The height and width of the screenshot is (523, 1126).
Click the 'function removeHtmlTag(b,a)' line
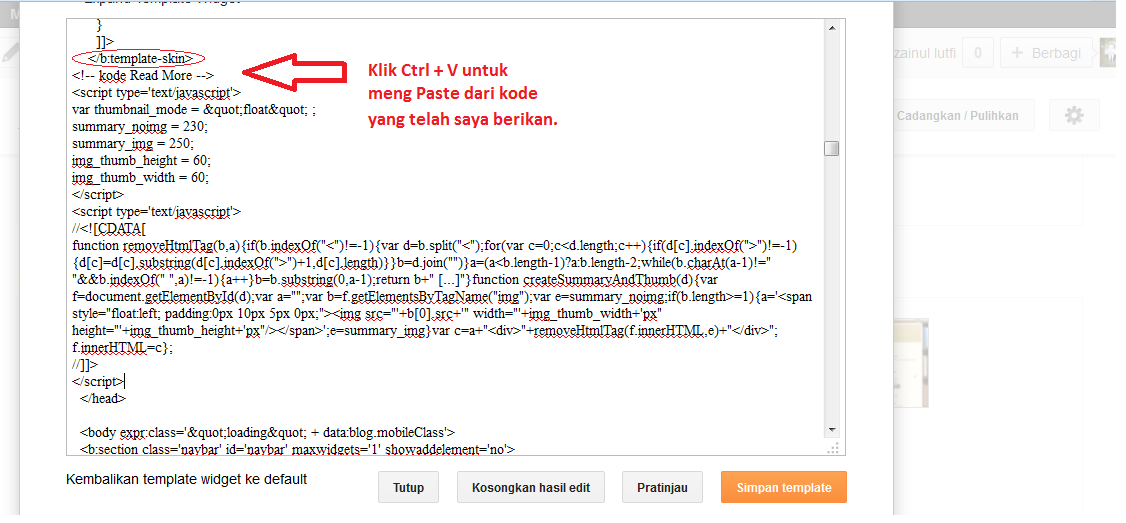coord(434,246)
